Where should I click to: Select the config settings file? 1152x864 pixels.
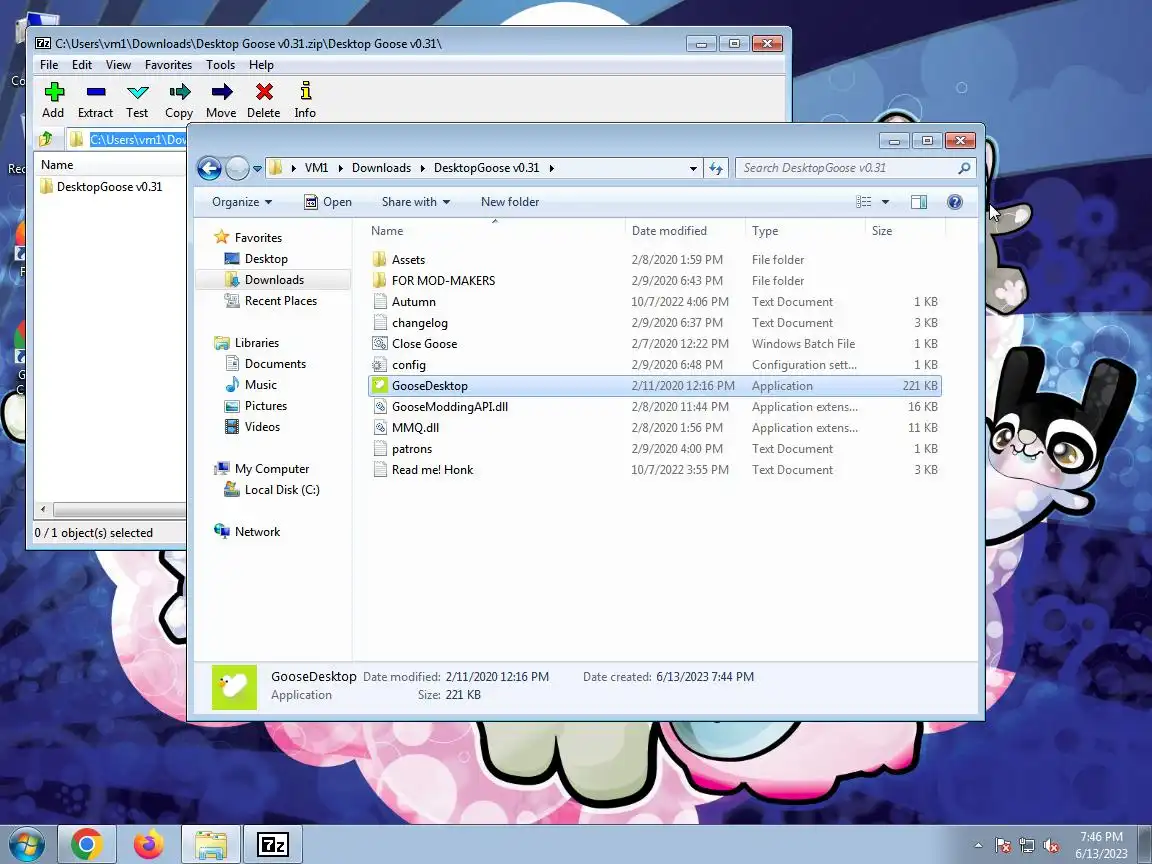click(x=654, y=364)
